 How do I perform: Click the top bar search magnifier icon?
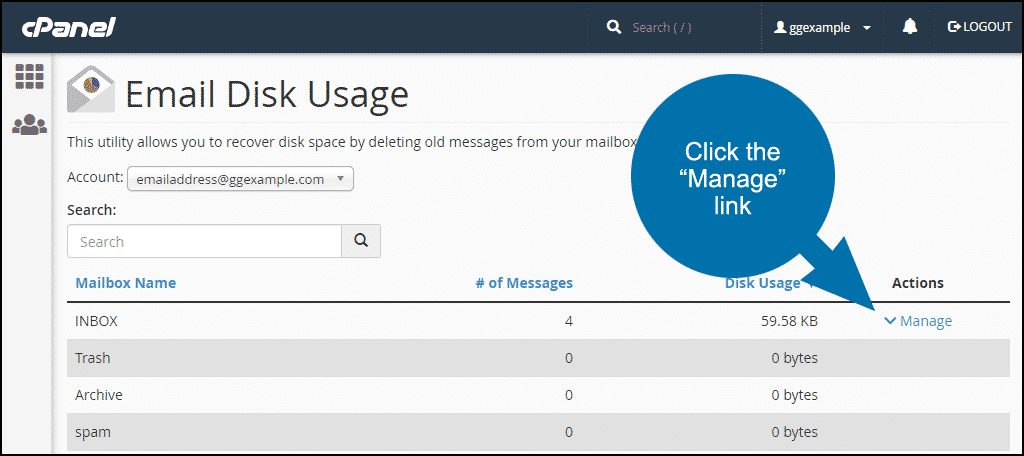tap(613, 27)
